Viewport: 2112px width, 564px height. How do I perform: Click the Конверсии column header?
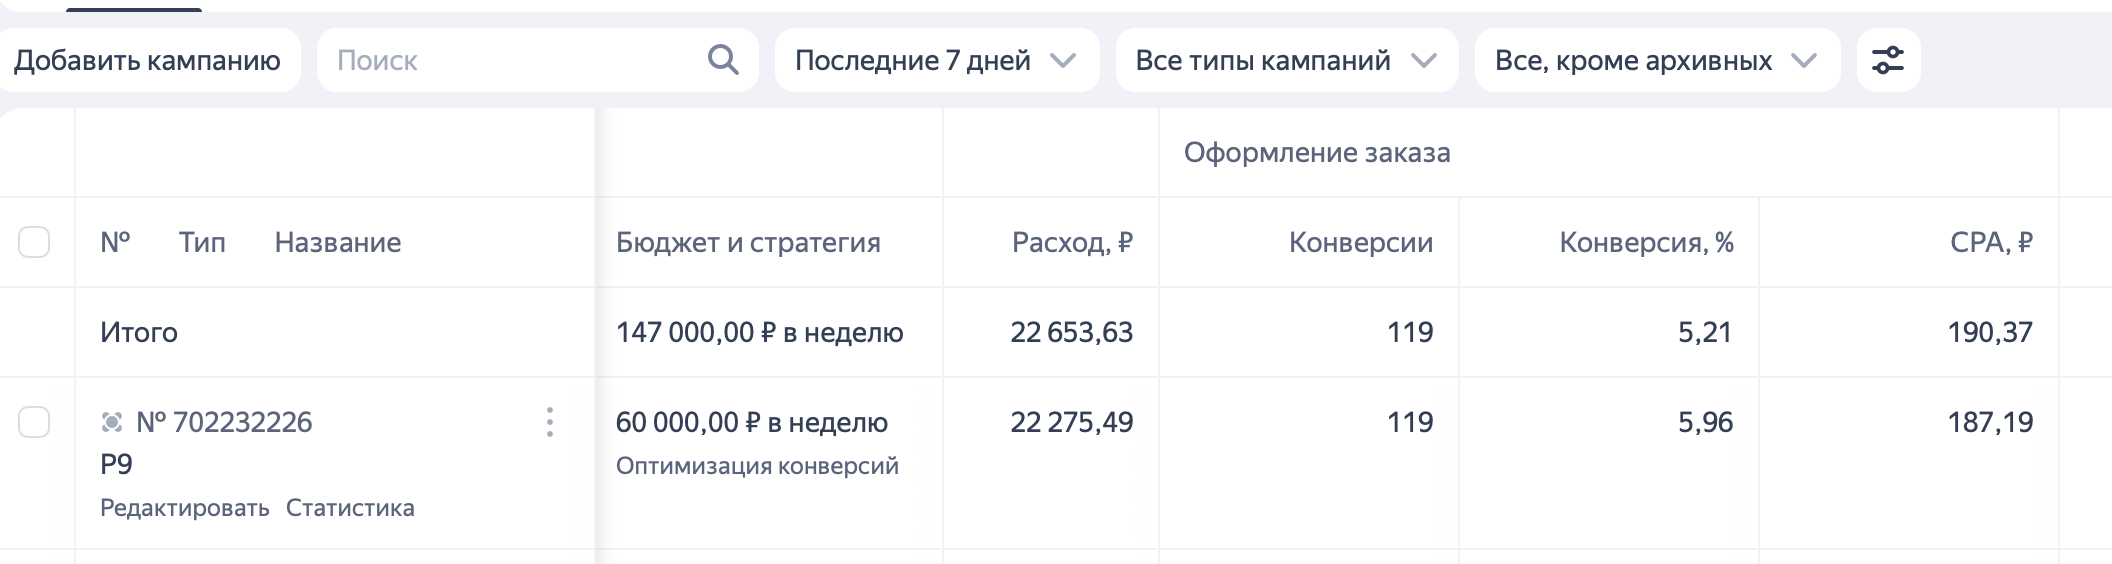[x=1360, y=242]
